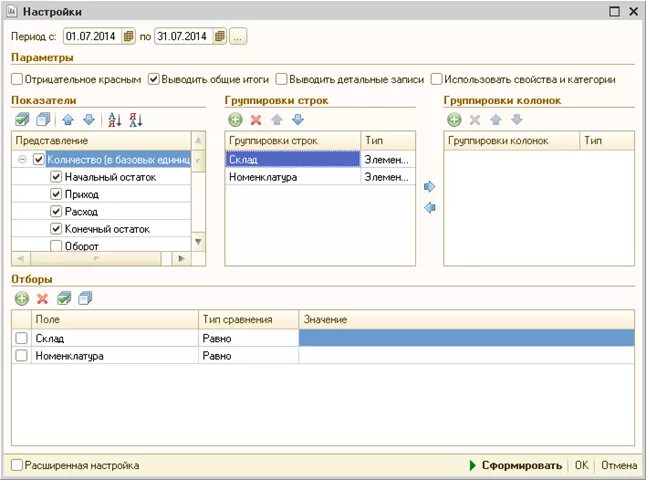The width and height of the screenshot is (646, 480).
Task: Add a new column grouping
Action: coord(454,120)
